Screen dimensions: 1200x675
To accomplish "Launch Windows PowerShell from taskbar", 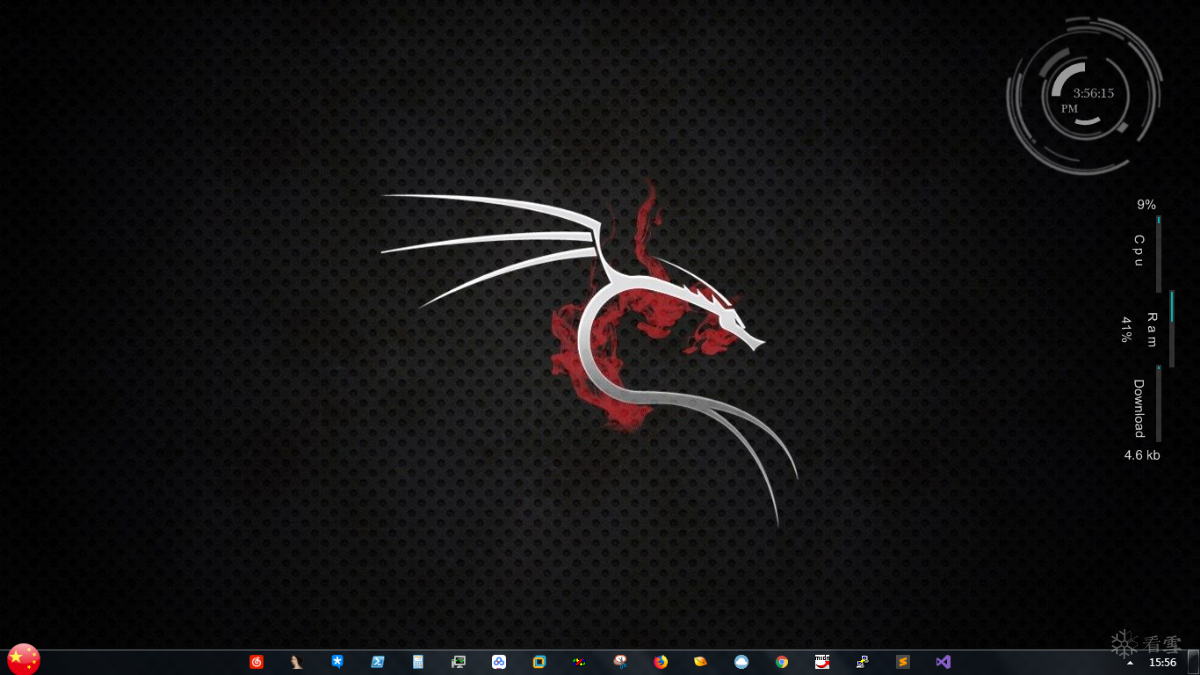I will tap(377, 662).
